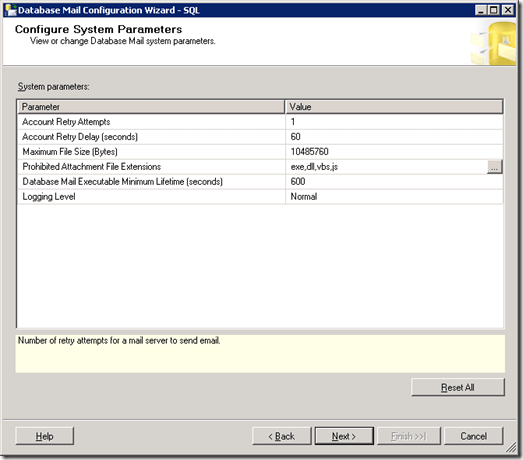This screenshot has height=460, width=523.
Task: Open Help for the wizard
Action: [45, 436]
